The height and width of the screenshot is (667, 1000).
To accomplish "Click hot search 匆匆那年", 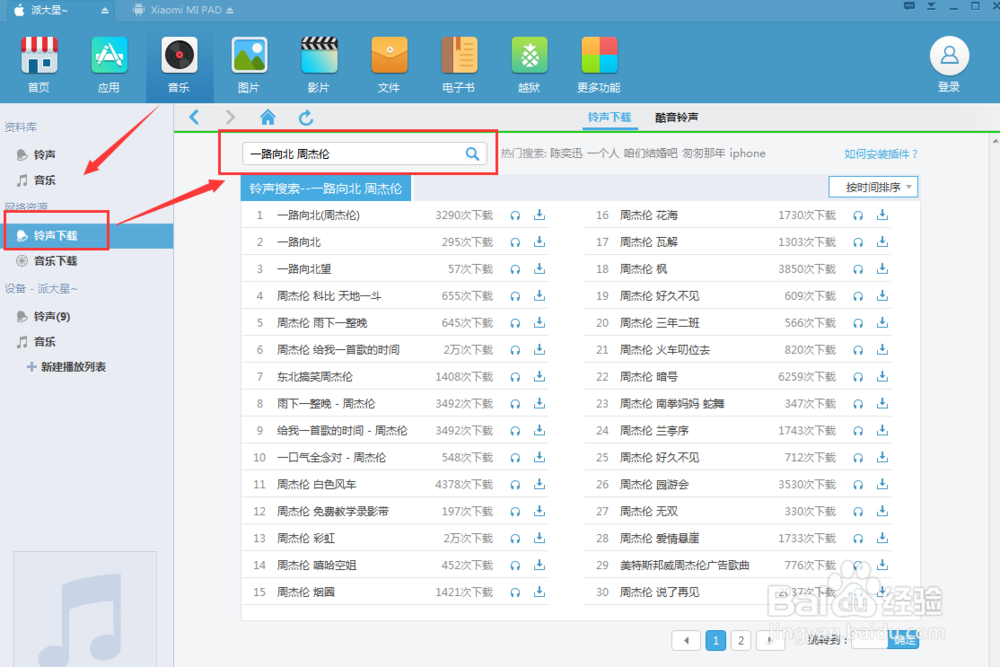I will (704, 154).
